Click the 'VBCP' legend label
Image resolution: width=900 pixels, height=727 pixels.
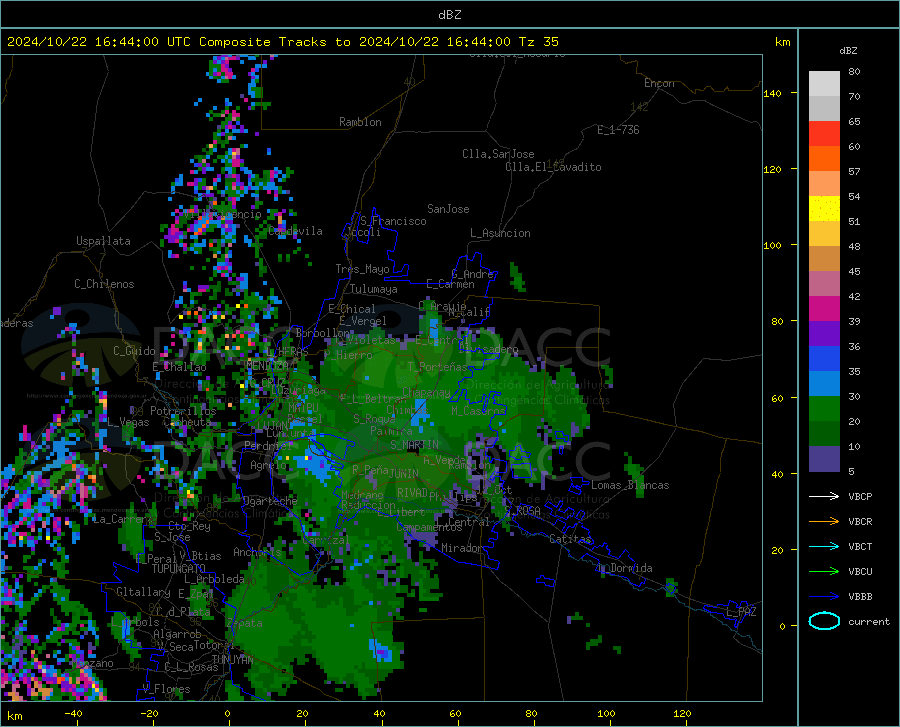coord(860,496)
